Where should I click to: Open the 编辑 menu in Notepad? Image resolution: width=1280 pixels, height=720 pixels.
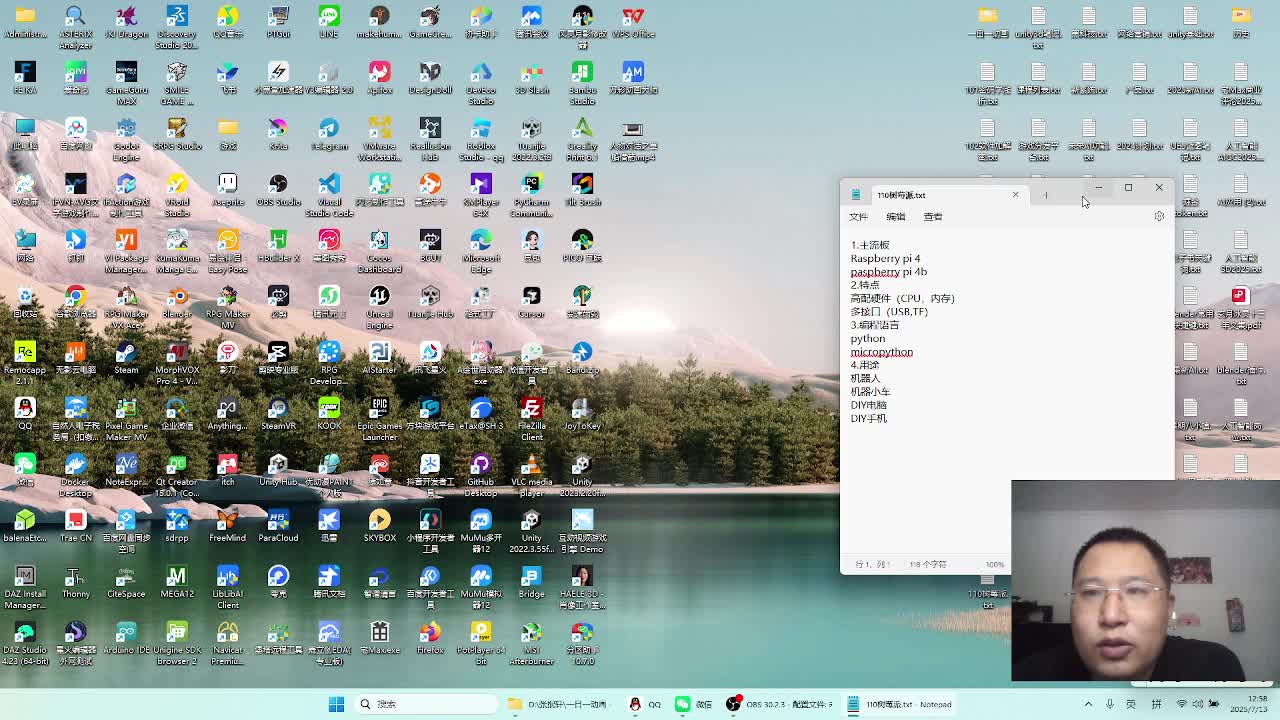click(x=895, y=216)
